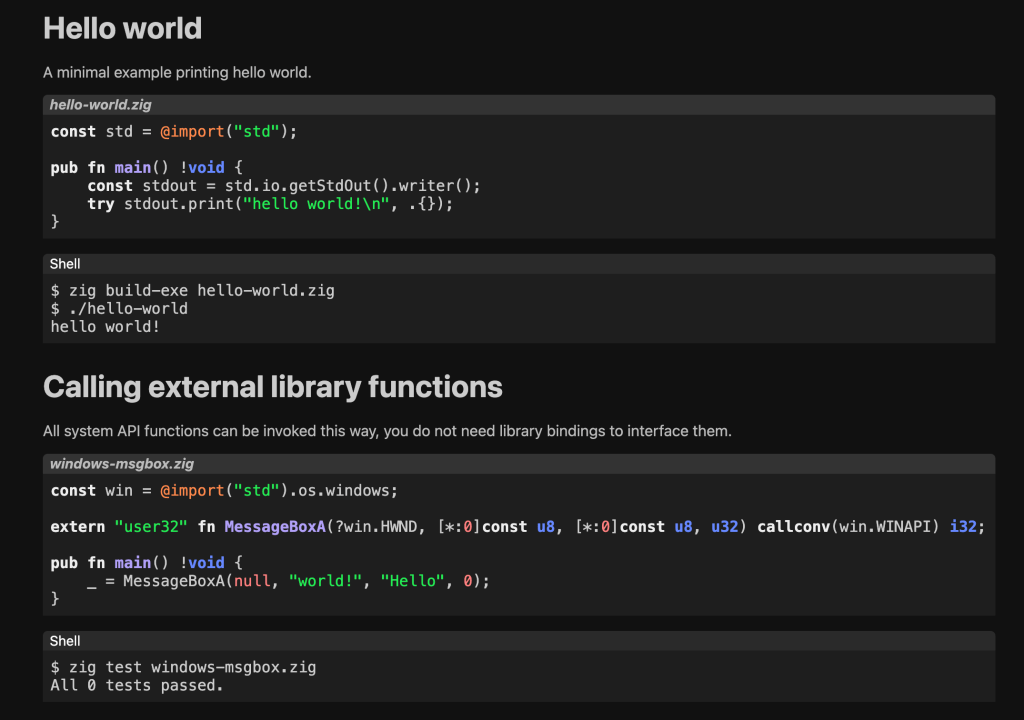Click the callconv(win.WINAPI) text

(848, 526)
